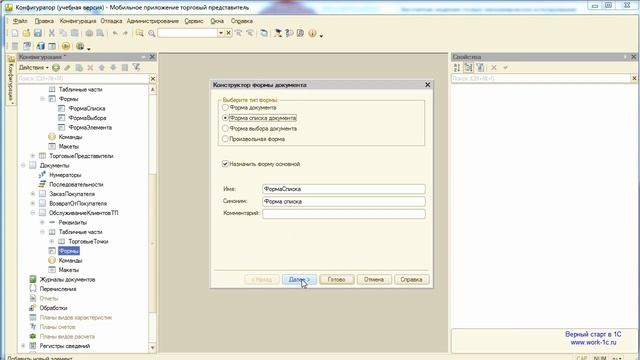
Task: Click the 'Синоним' input field
Action: 344,201
